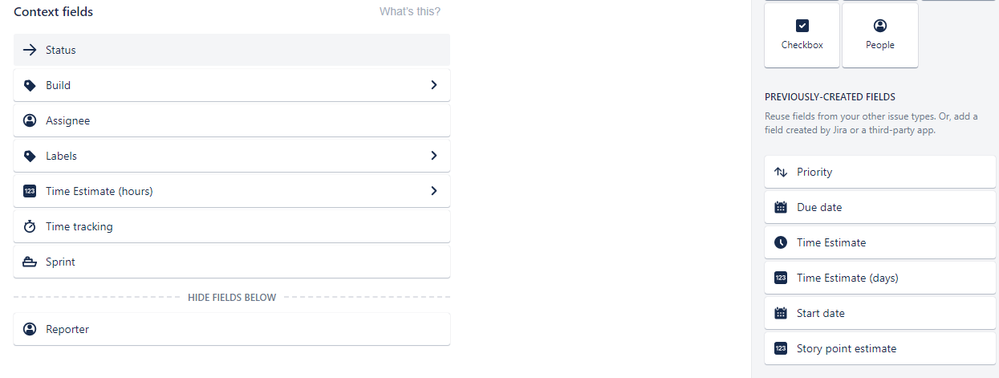The width and height of the screenshot is (999, 378).
Task: Click the Due date calendar icon
Action: [x=780, y=207]
